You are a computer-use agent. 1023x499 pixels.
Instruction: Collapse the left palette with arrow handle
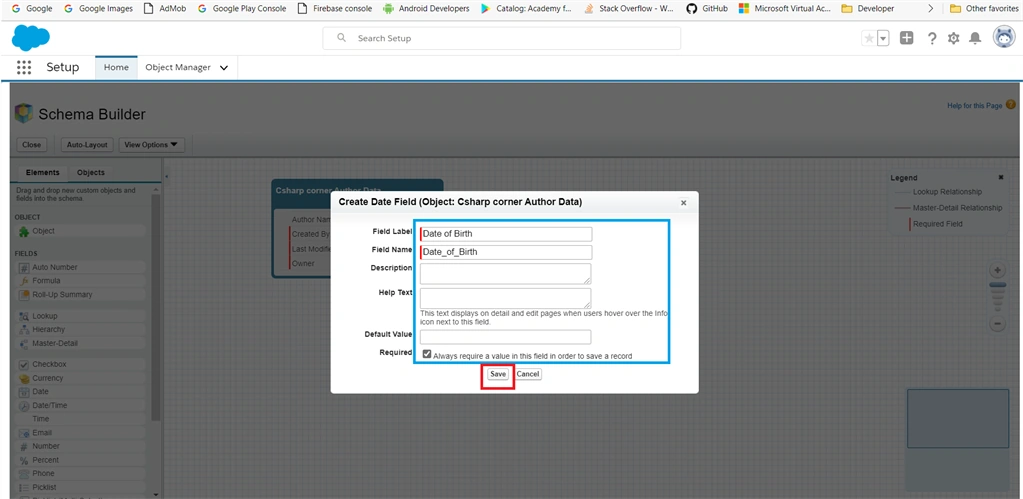click(166, 177)
